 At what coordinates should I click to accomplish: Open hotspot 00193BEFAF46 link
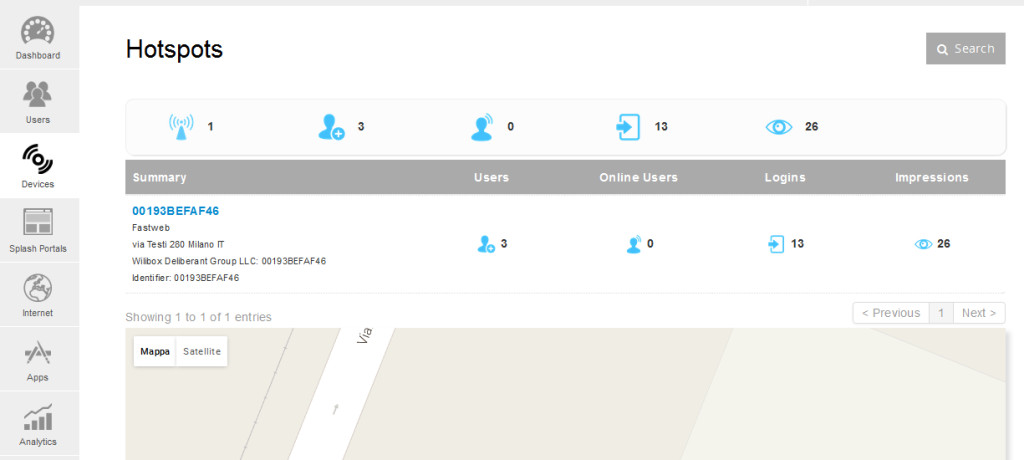click(176, 211)
